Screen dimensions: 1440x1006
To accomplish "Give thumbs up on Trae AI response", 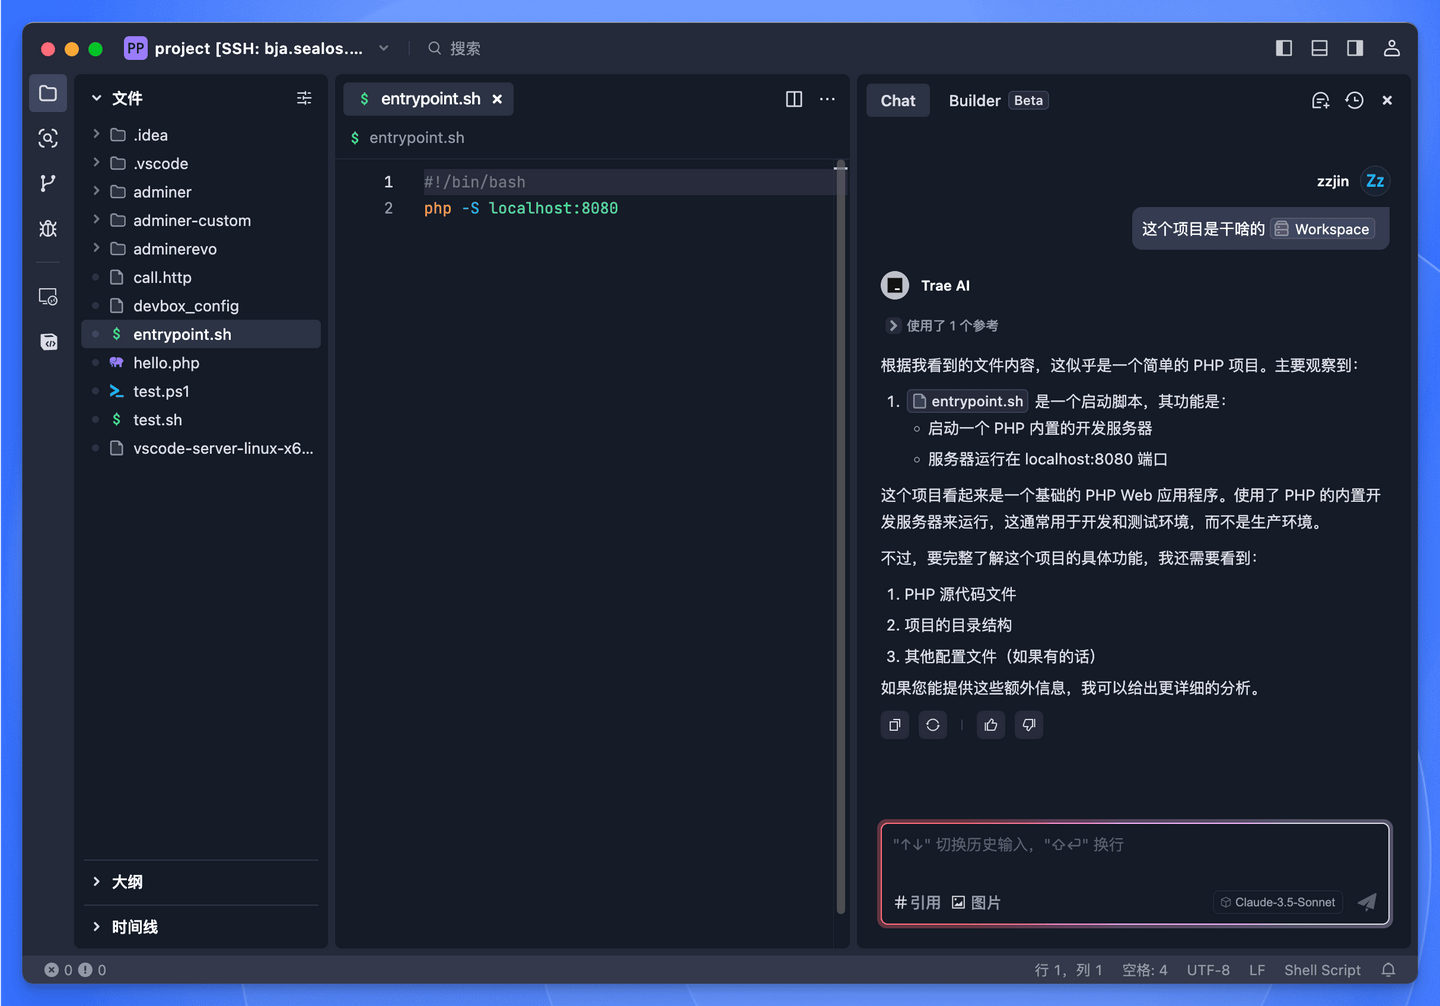I will (990, 724).
